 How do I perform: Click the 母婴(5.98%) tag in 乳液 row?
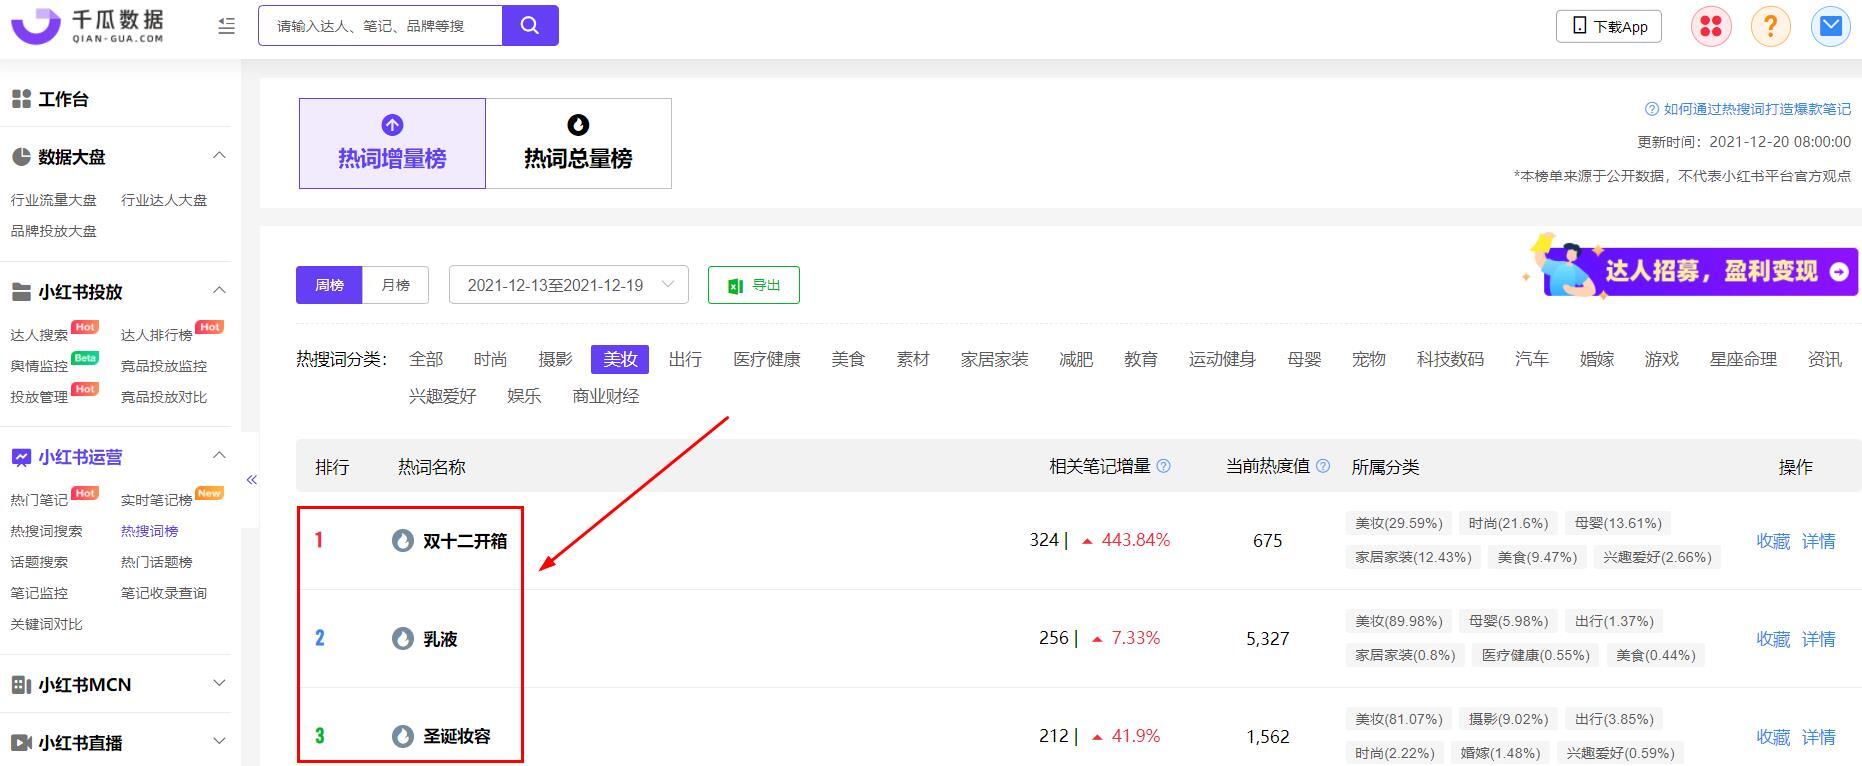click(1508, 621)
